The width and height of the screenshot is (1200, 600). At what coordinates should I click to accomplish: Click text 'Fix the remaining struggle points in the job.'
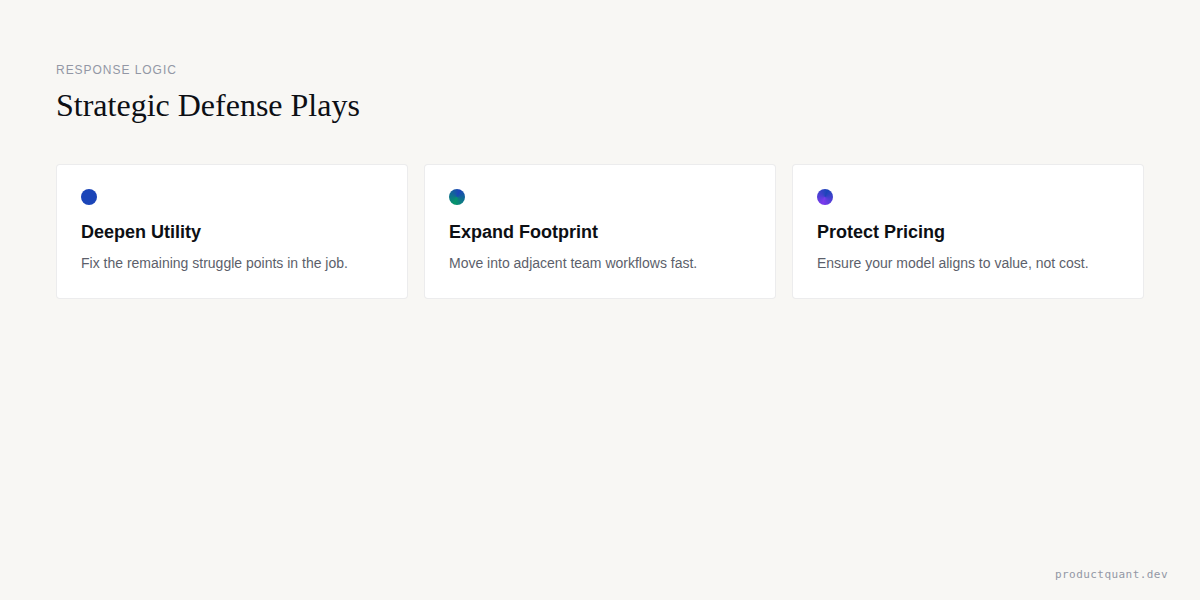tap(214, 263)
